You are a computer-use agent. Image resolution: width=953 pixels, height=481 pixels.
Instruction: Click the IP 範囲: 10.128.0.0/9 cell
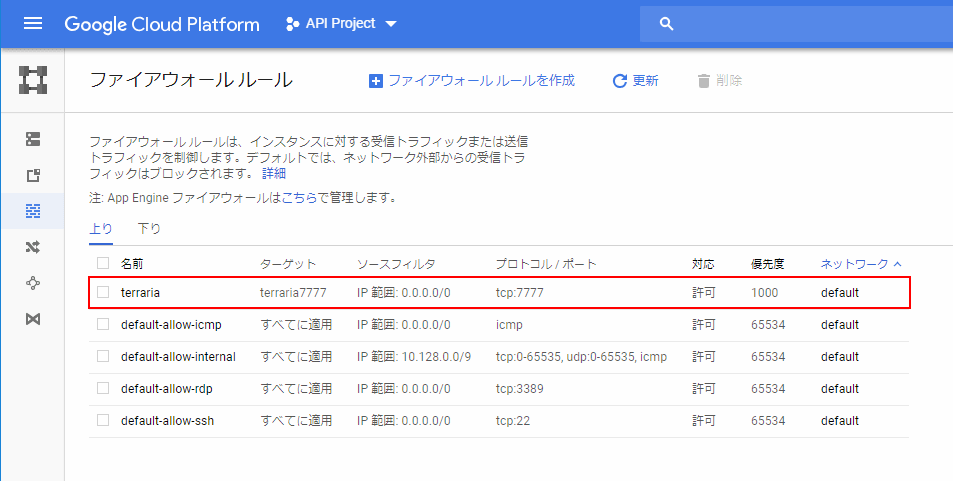point(414,356)
